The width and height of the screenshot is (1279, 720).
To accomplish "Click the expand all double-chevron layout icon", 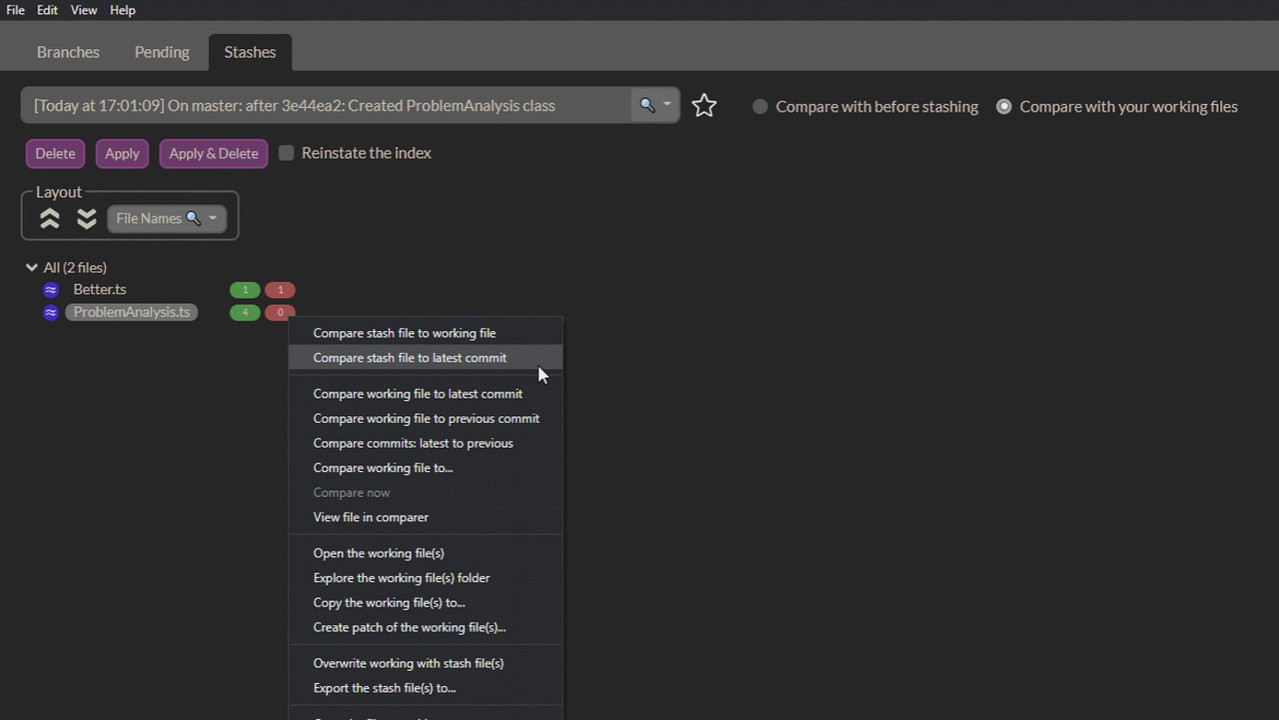I will coord(87,219).
